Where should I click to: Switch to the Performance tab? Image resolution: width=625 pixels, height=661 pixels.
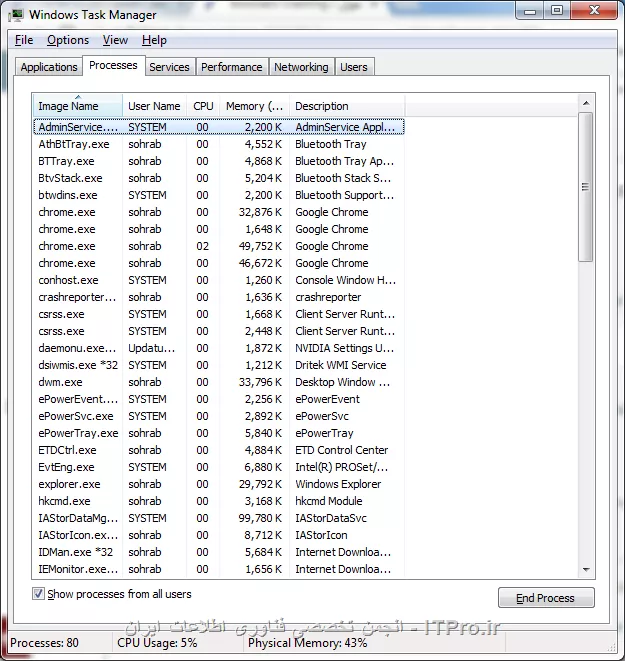(x=231, y=67)
